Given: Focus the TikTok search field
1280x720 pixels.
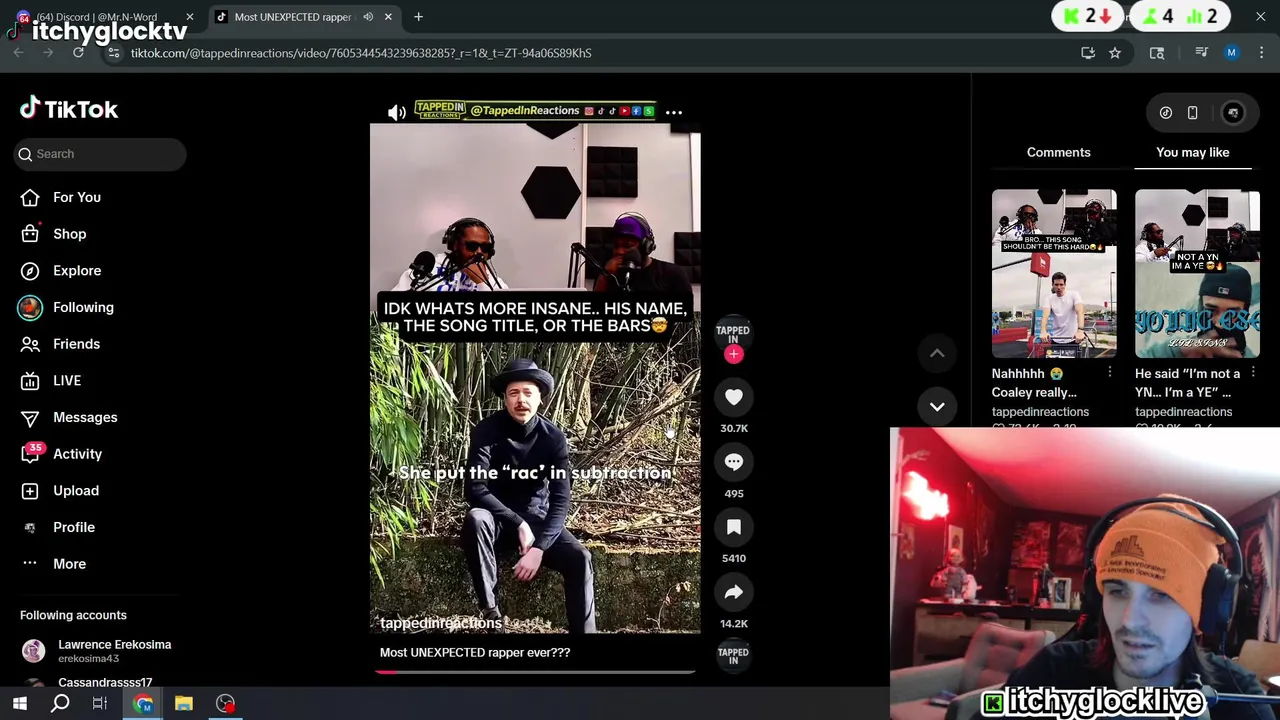Looking at the screenshot, I should [101, 154].
